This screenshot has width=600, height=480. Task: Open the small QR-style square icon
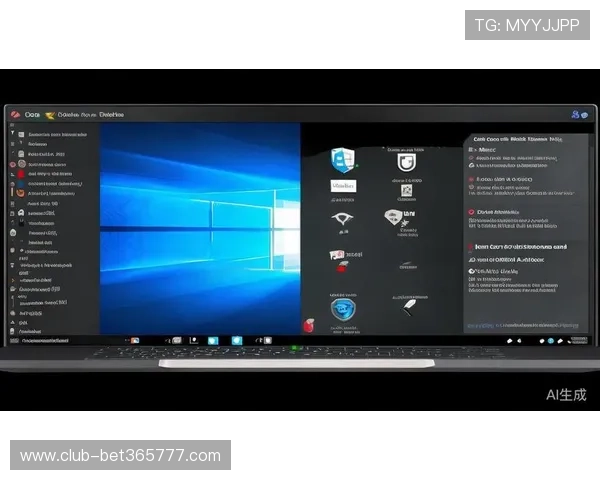click(x=405, y=190)
